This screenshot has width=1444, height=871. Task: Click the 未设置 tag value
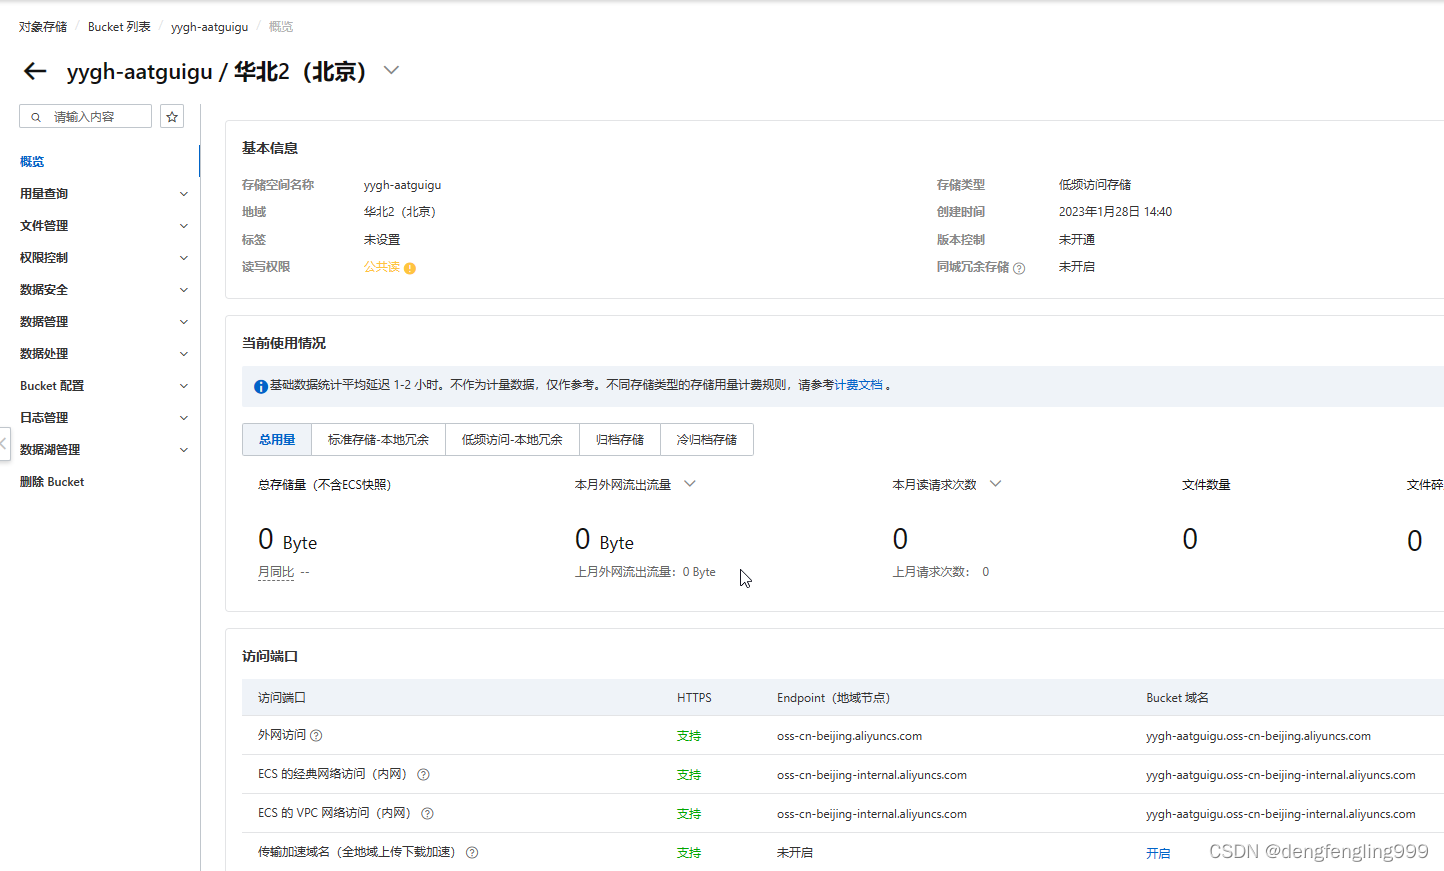pyautogui.click(x=382, y=240)
